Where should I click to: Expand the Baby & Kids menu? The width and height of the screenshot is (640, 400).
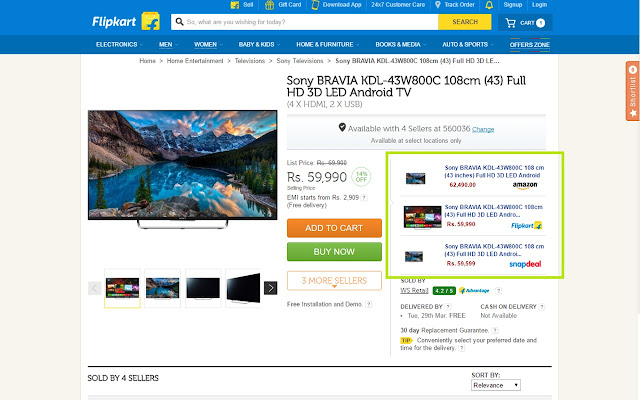click(x=259, y=44)
